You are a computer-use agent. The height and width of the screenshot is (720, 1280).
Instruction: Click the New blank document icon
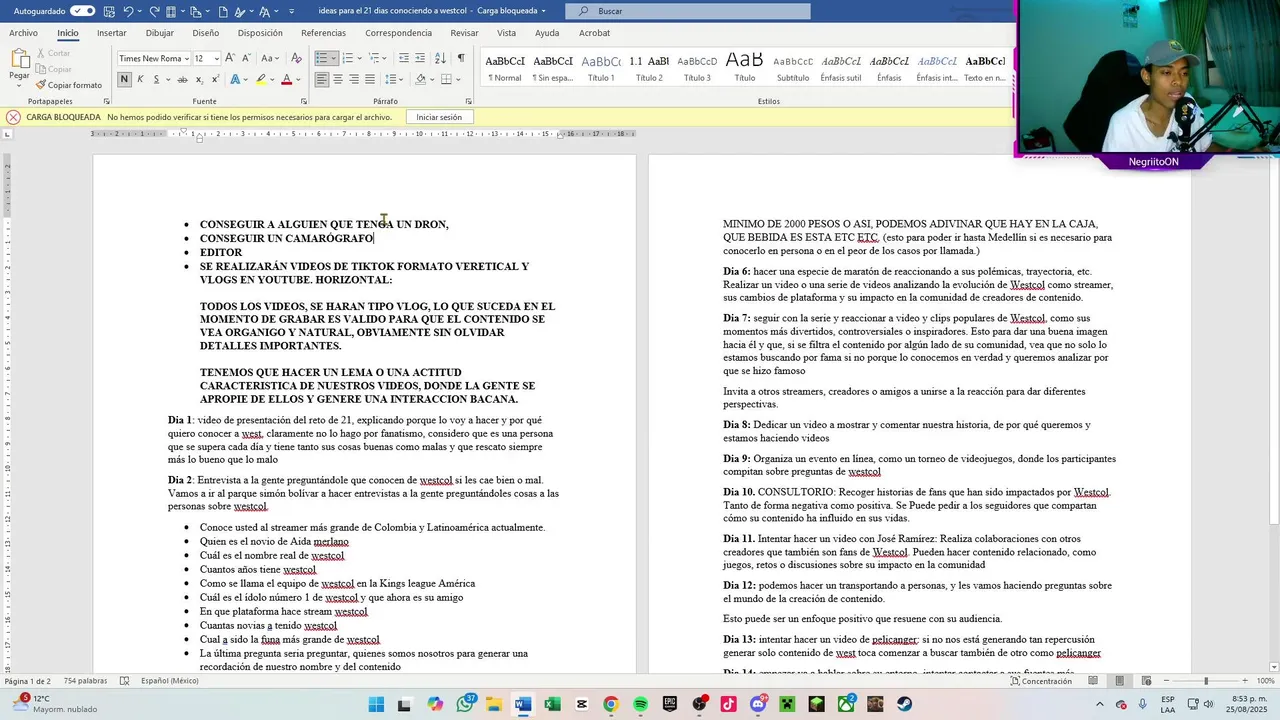click(x=223, y=11)
